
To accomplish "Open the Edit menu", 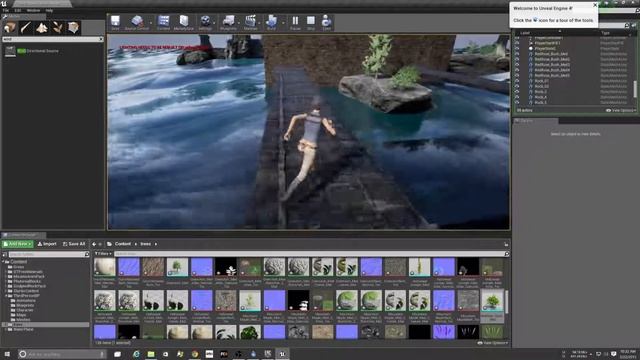I will click(18, 10).
